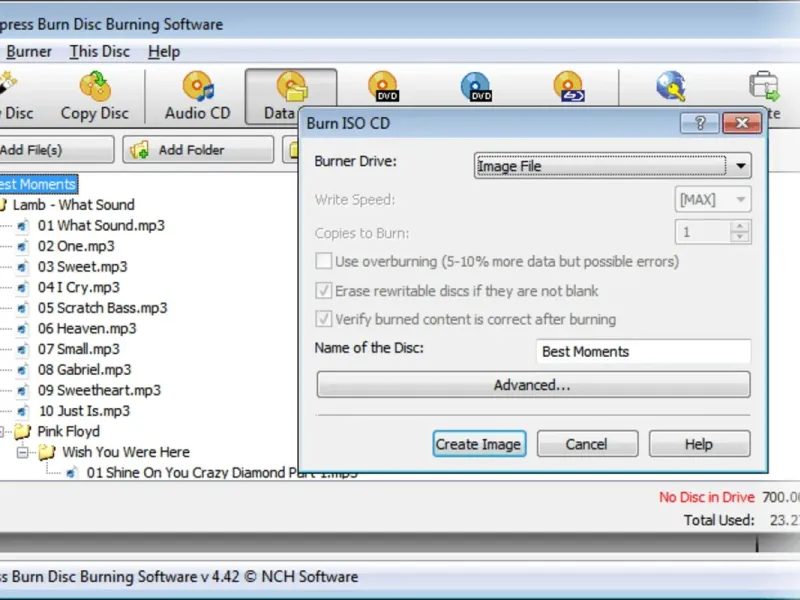
Task: Select the Wish You Were Here folder name
Action: click(x=126, y=452)
